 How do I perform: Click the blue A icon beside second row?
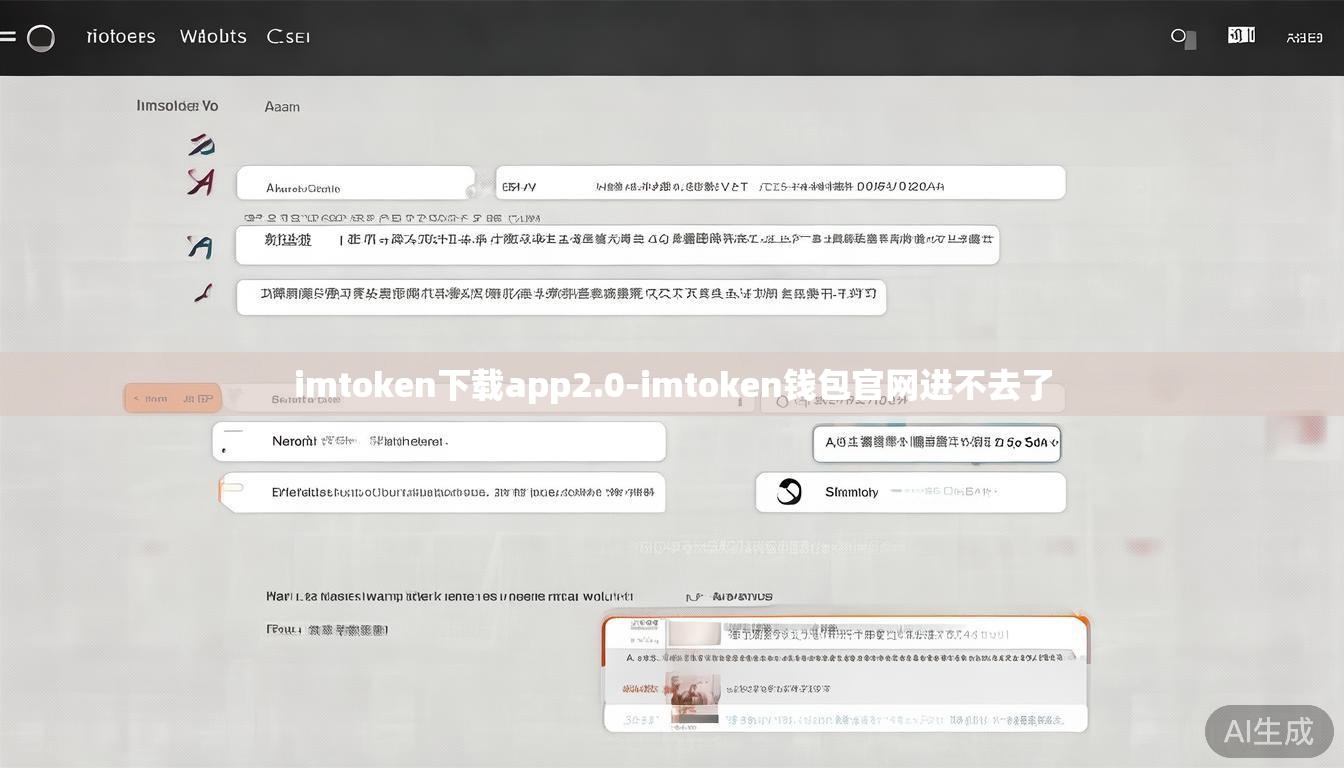click(x=200, y=246)
